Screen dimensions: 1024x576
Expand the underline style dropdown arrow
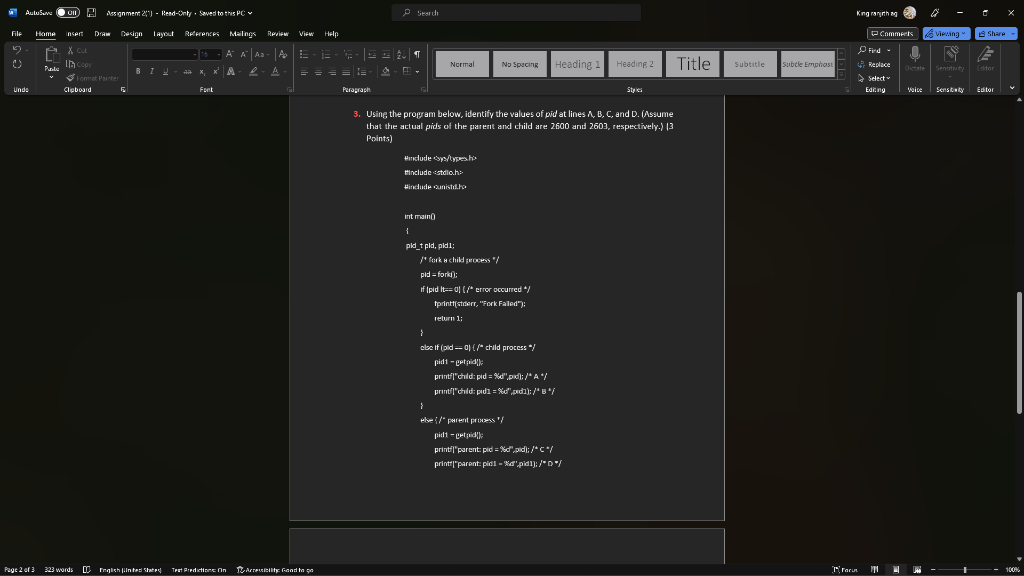(175, 71)
